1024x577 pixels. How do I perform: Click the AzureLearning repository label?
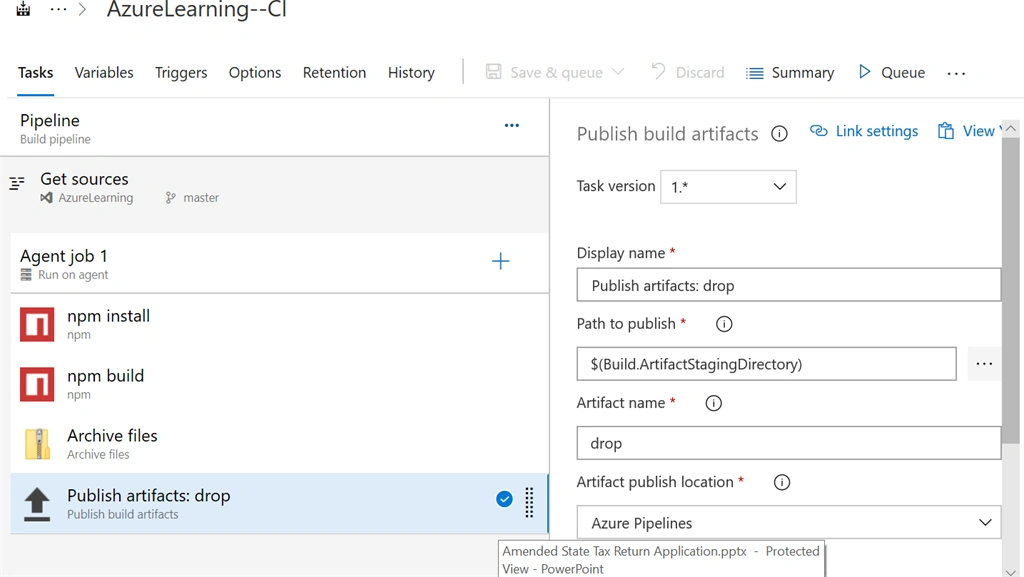95,198
